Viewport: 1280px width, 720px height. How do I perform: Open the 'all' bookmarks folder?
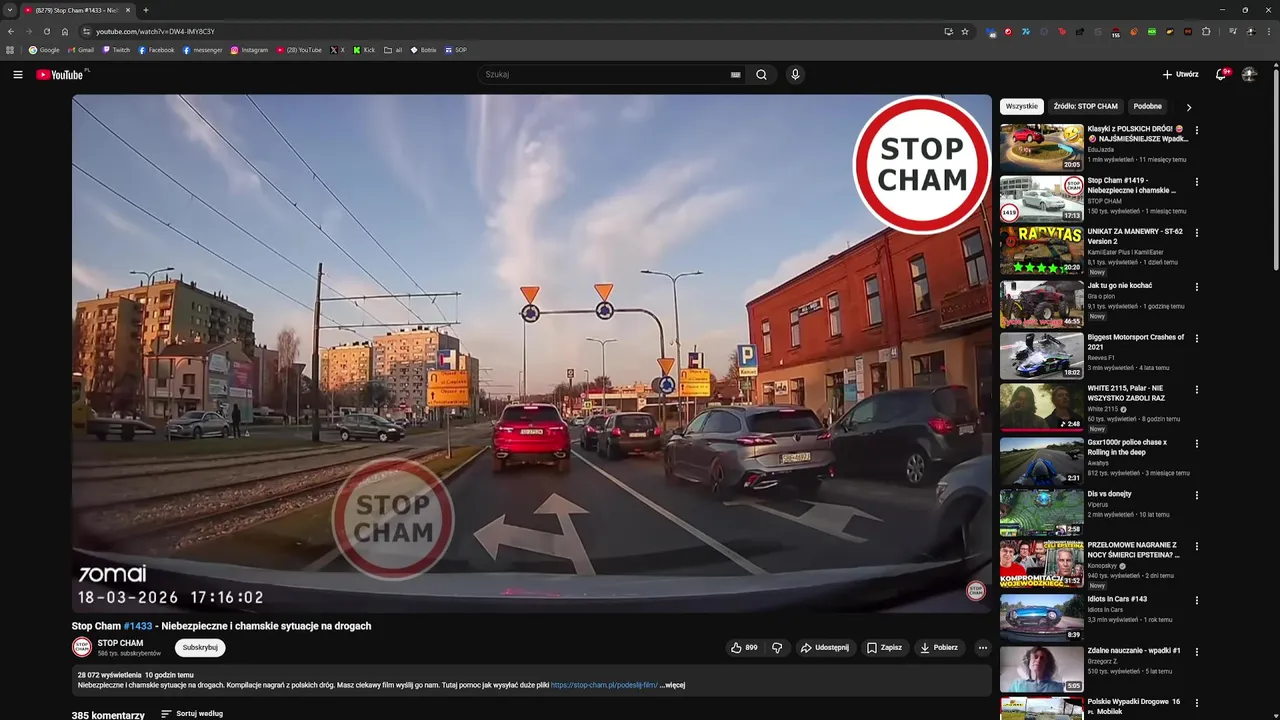pos(393,50)
